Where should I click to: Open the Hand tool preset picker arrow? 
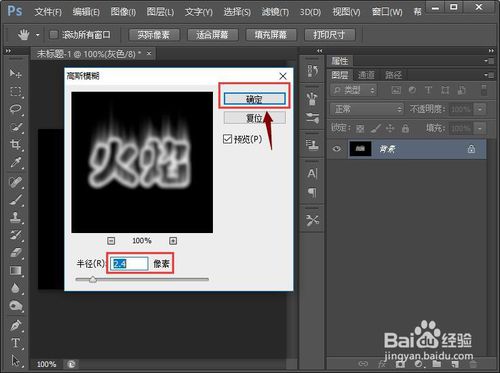click(38, 35)
